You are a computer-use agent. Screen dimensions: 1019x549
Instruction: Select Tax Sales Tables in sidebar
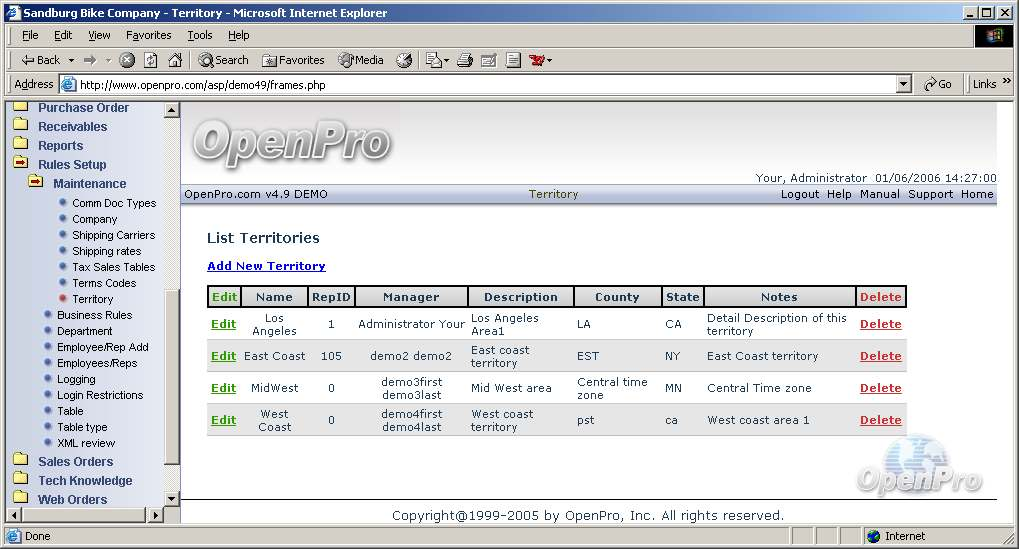[x=113, y=267]
